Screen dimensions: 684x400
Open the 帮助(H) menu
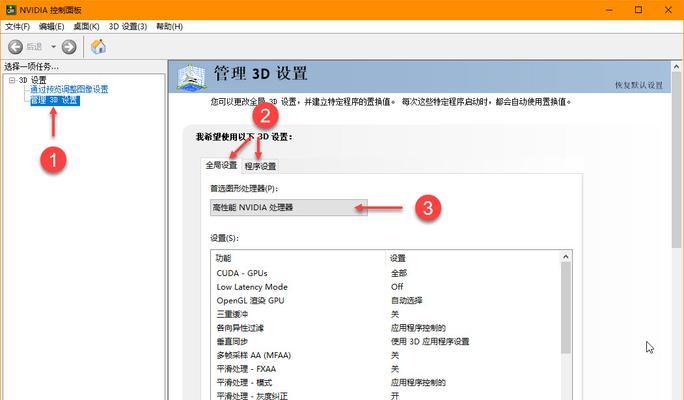click(x=168, y=26)
